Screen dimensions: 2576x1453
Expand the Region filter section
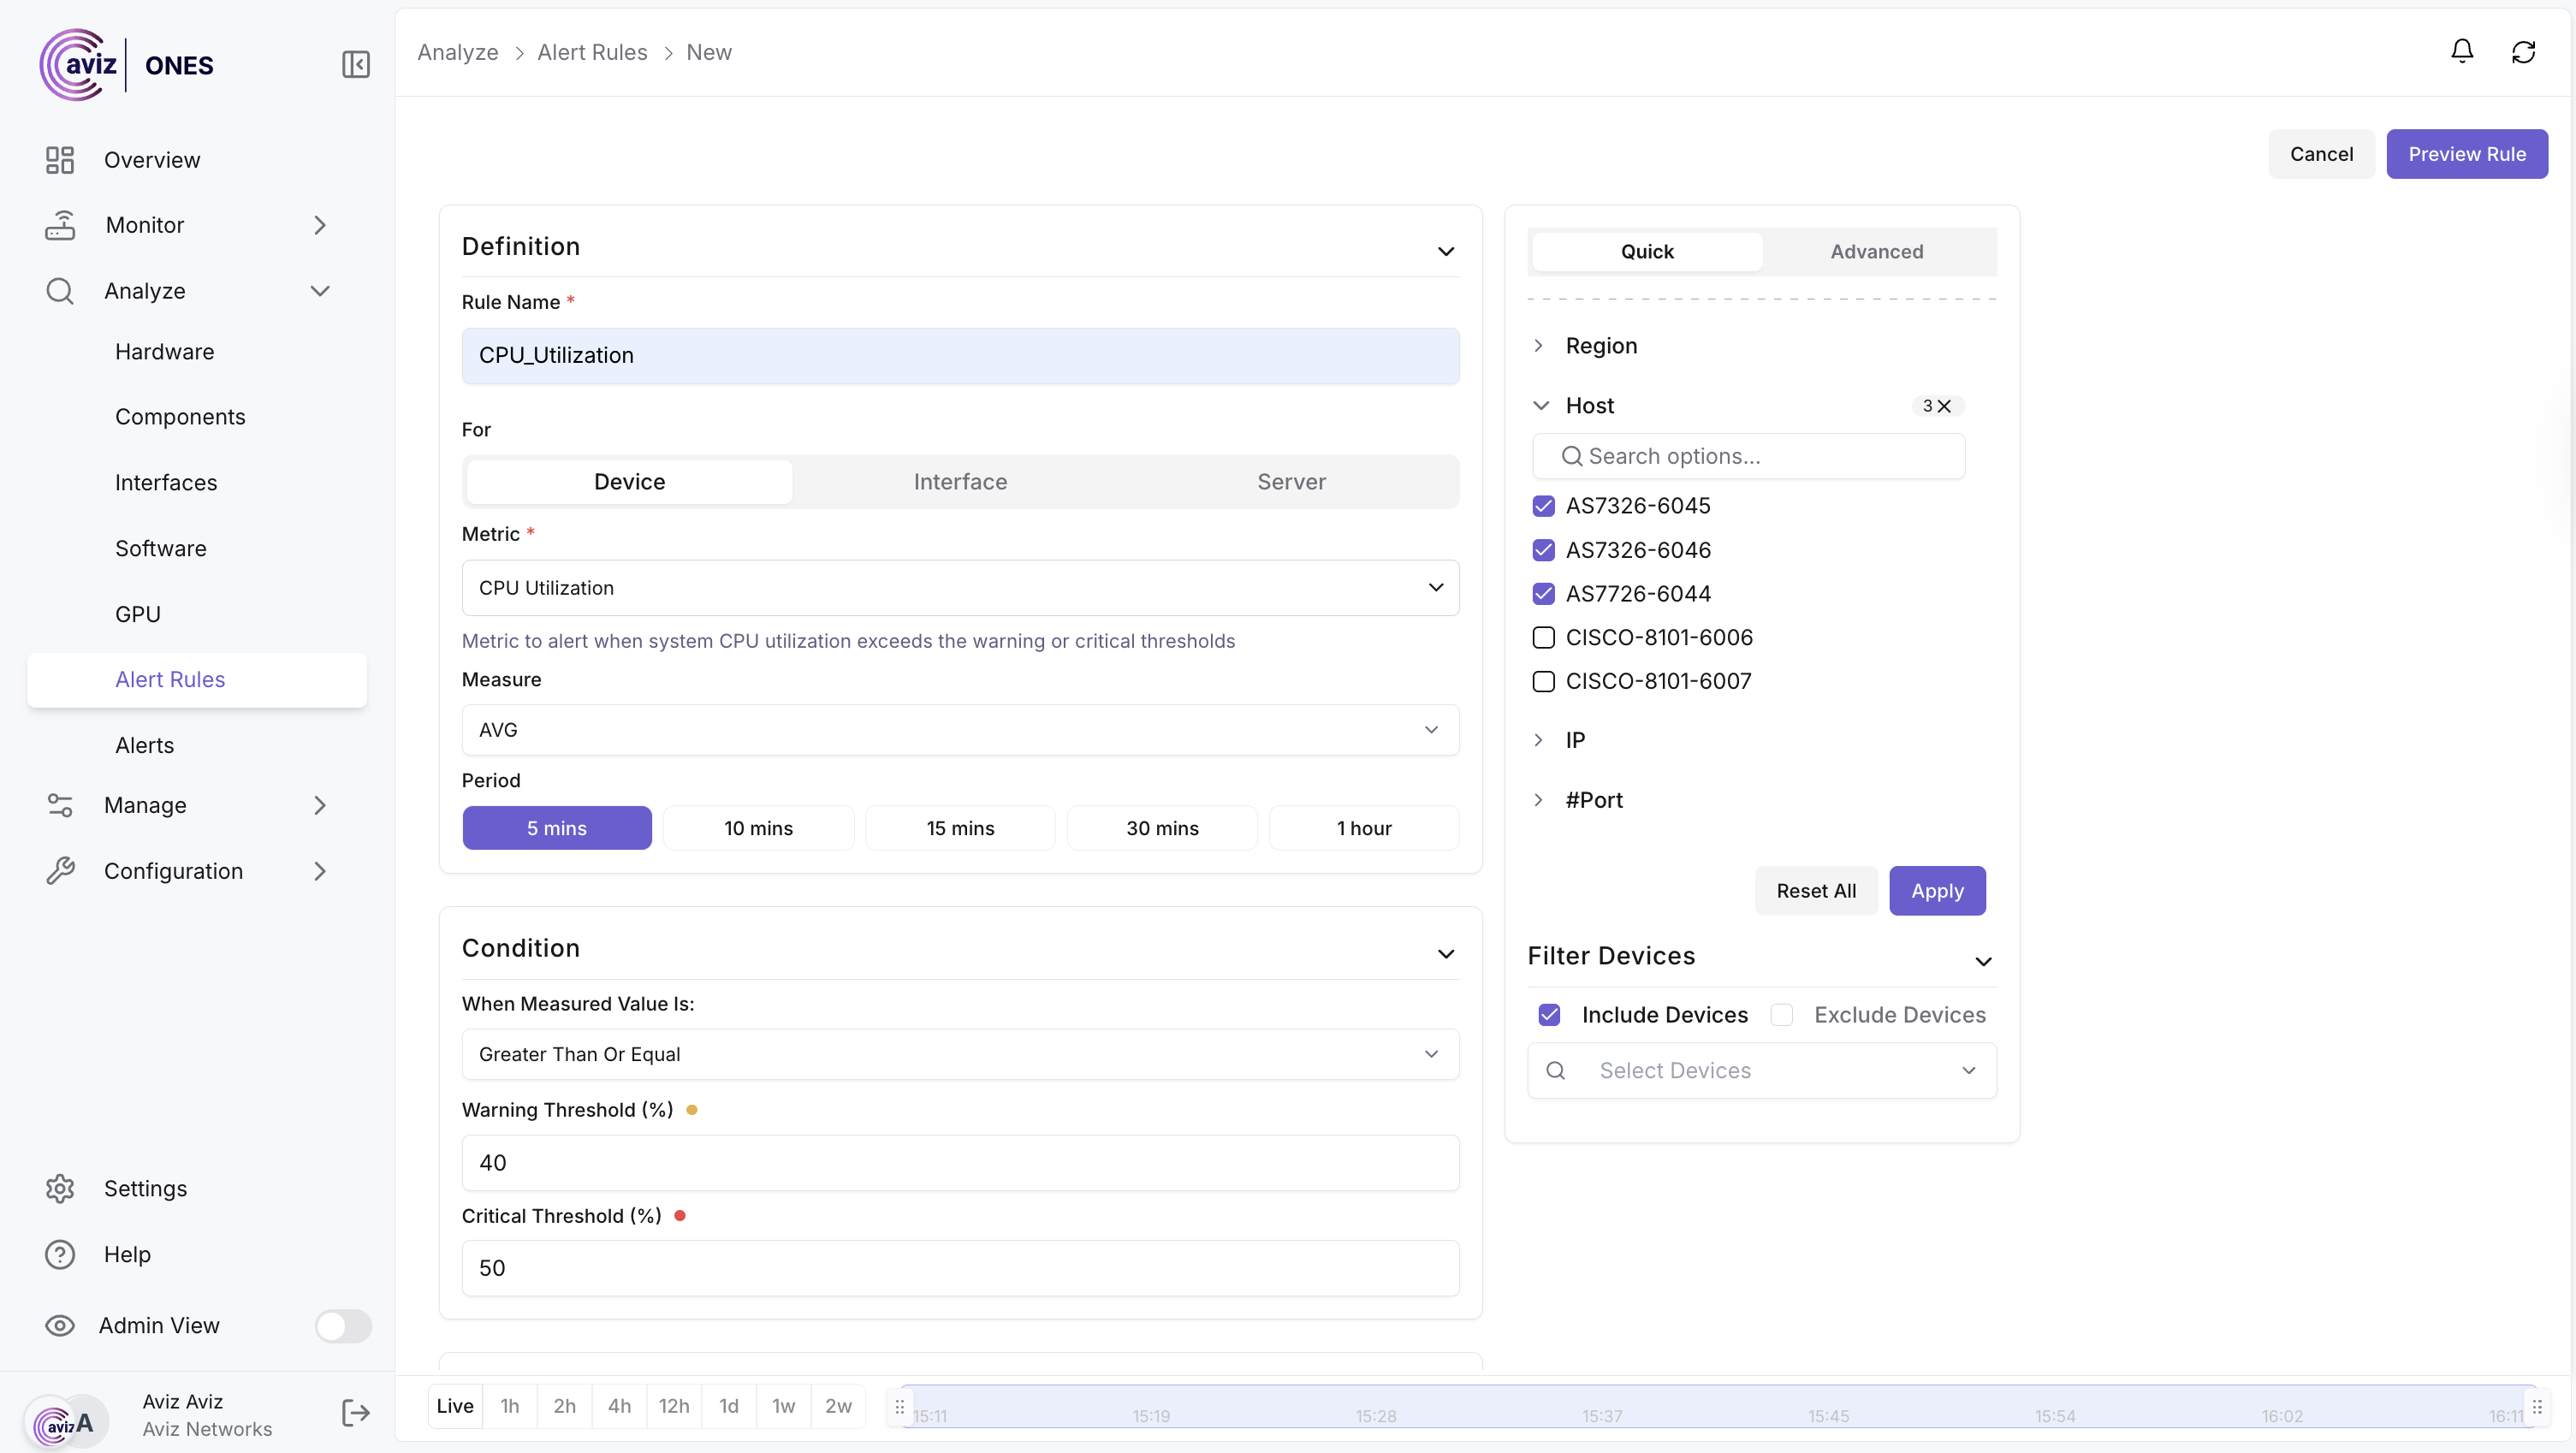click(1600, 346)
